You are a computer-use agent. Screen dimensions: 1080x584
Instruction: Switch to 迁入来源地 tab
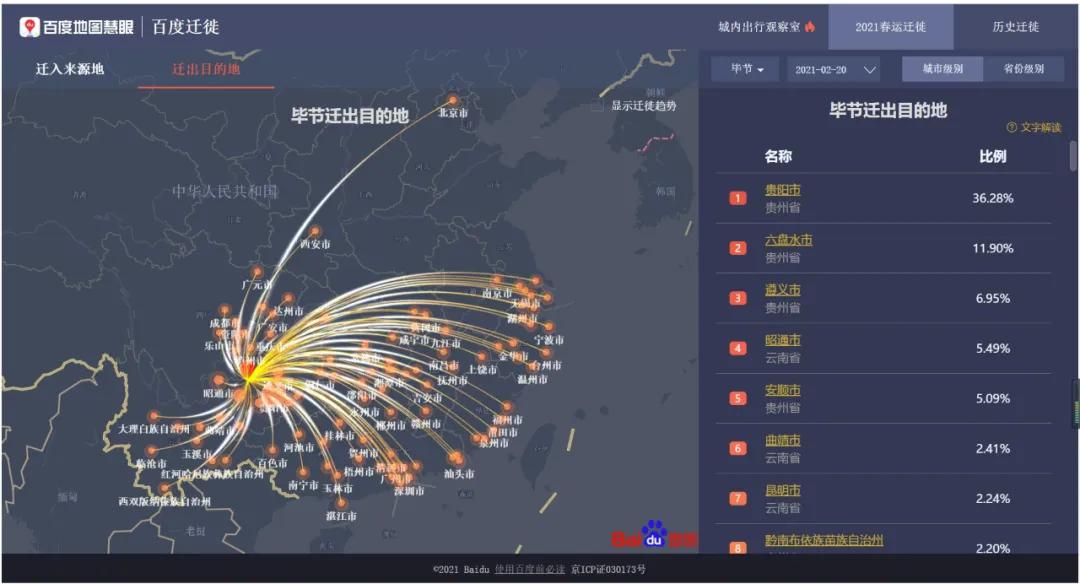pos(70,69)
